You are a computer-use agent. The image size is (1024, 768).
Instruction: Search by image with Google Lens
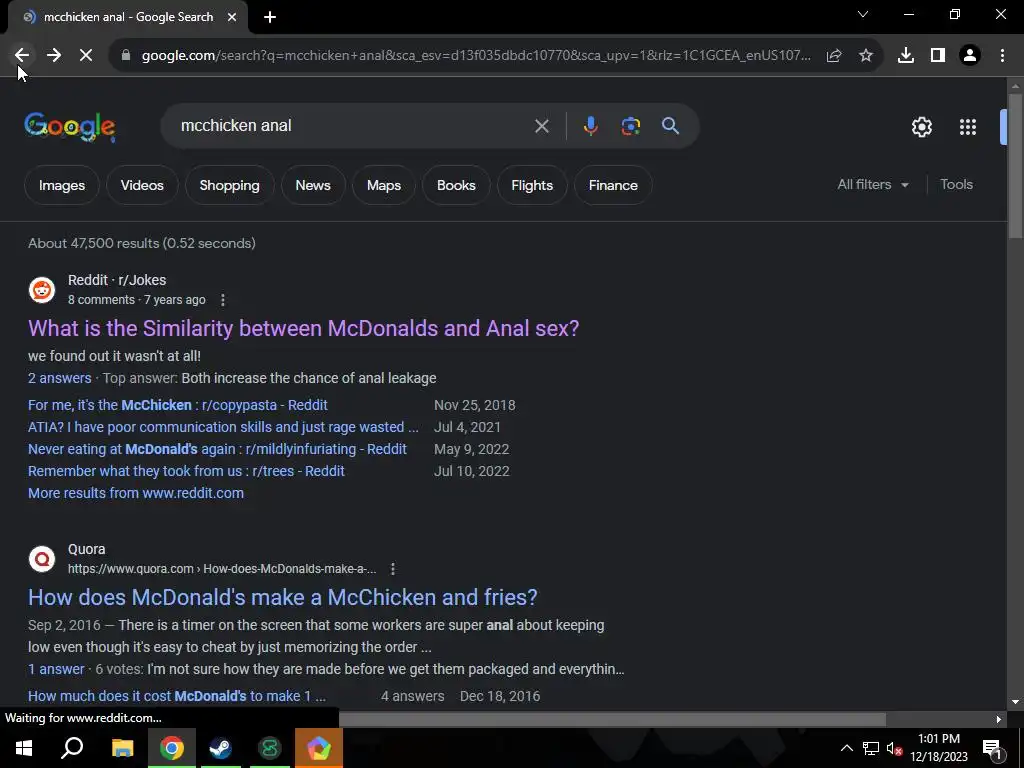pos(630,126)
